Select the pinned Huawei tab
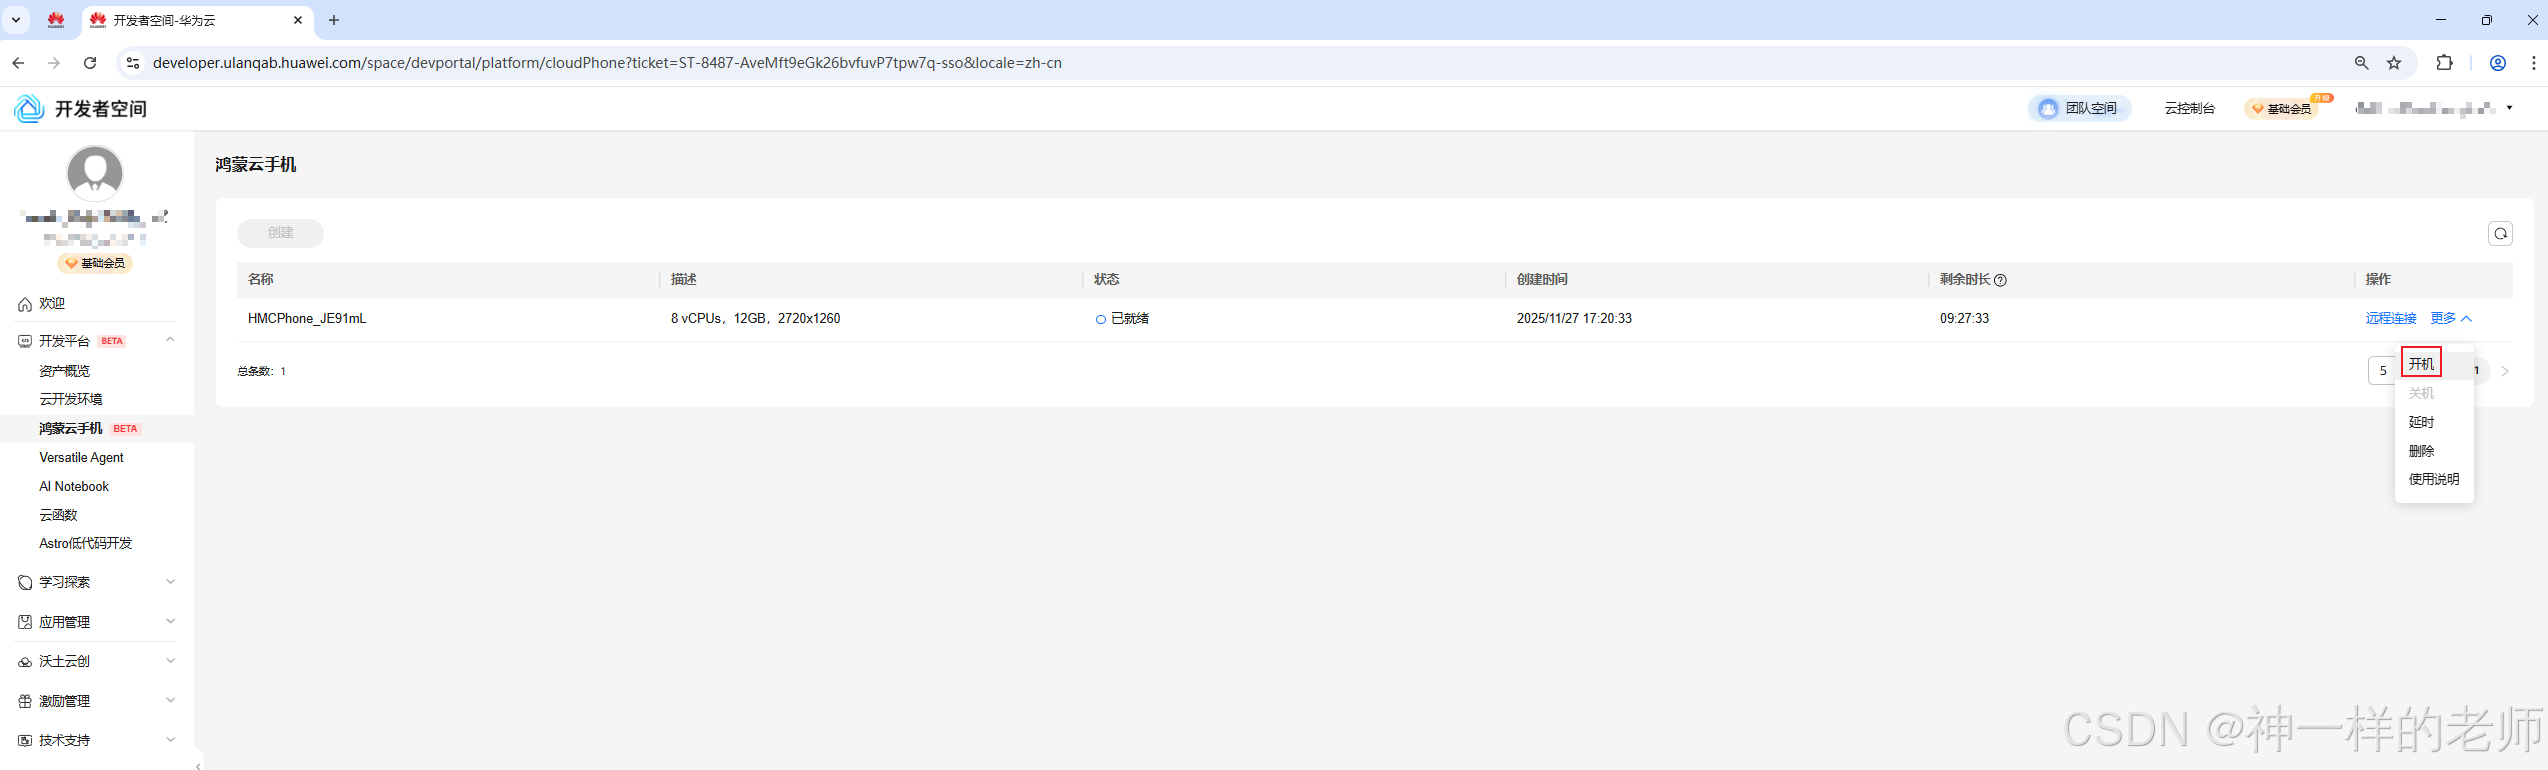 56,20
